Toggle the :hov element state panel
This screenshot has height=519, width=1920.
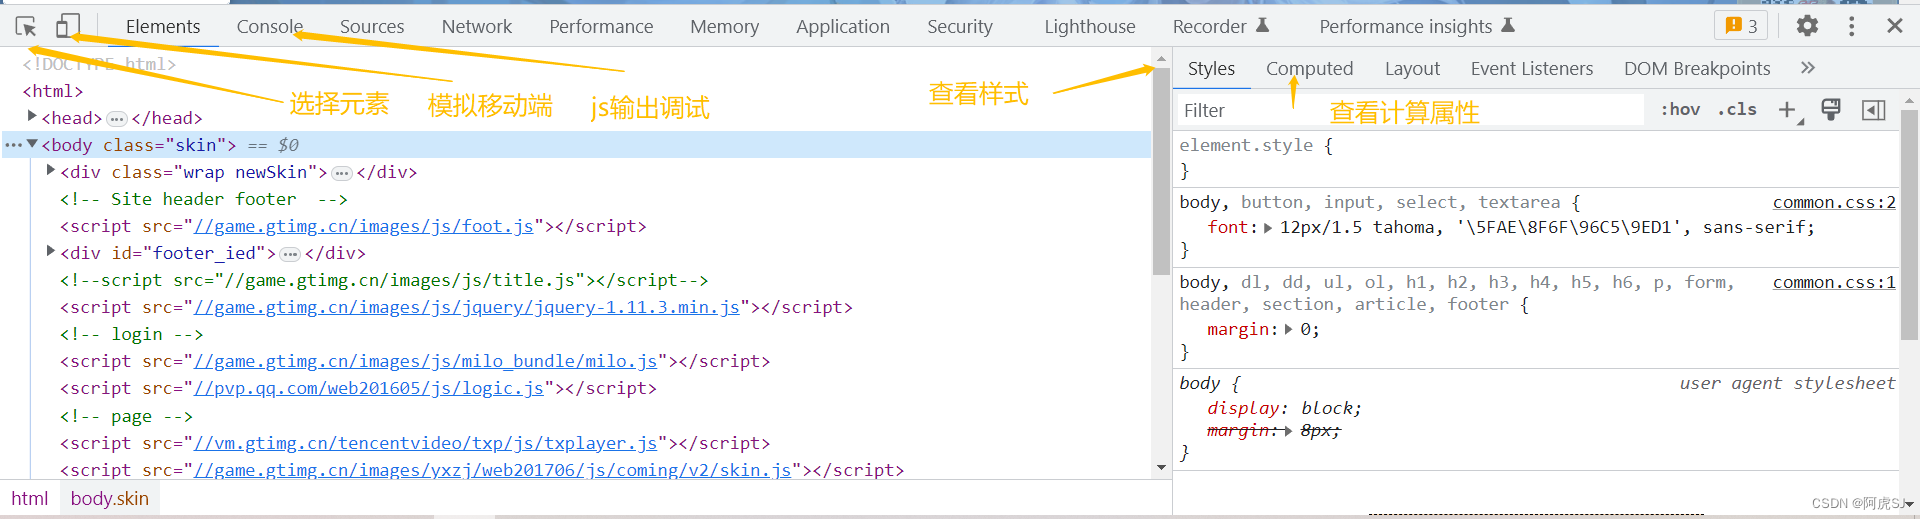pyautogui.click(x=1680, y=110)
